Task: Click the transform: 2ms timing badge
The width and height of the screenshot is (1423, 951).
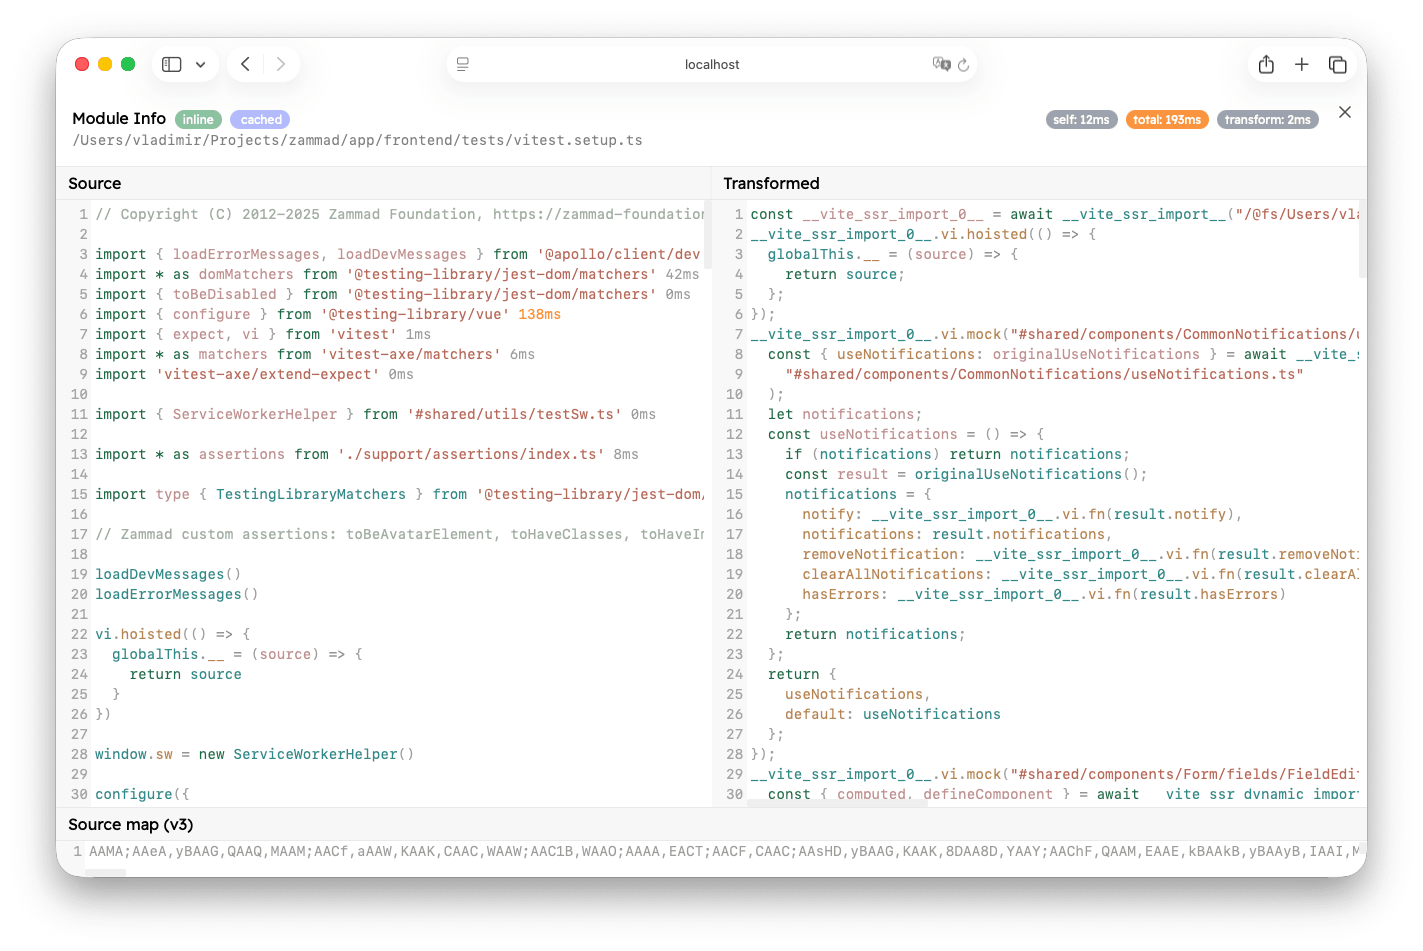Action: (x=1268, y=118)
